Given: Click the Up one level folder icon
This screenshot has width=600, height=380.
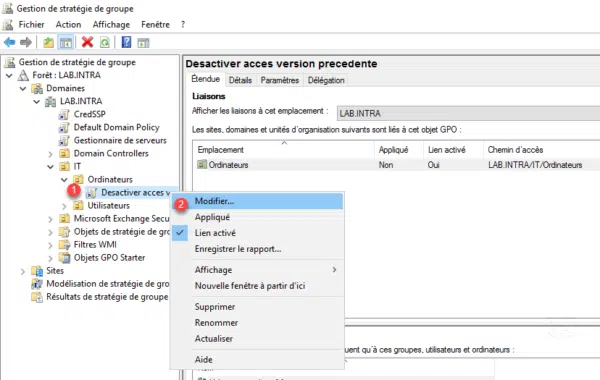Looking at the screenshot, I should coord(48,42).
